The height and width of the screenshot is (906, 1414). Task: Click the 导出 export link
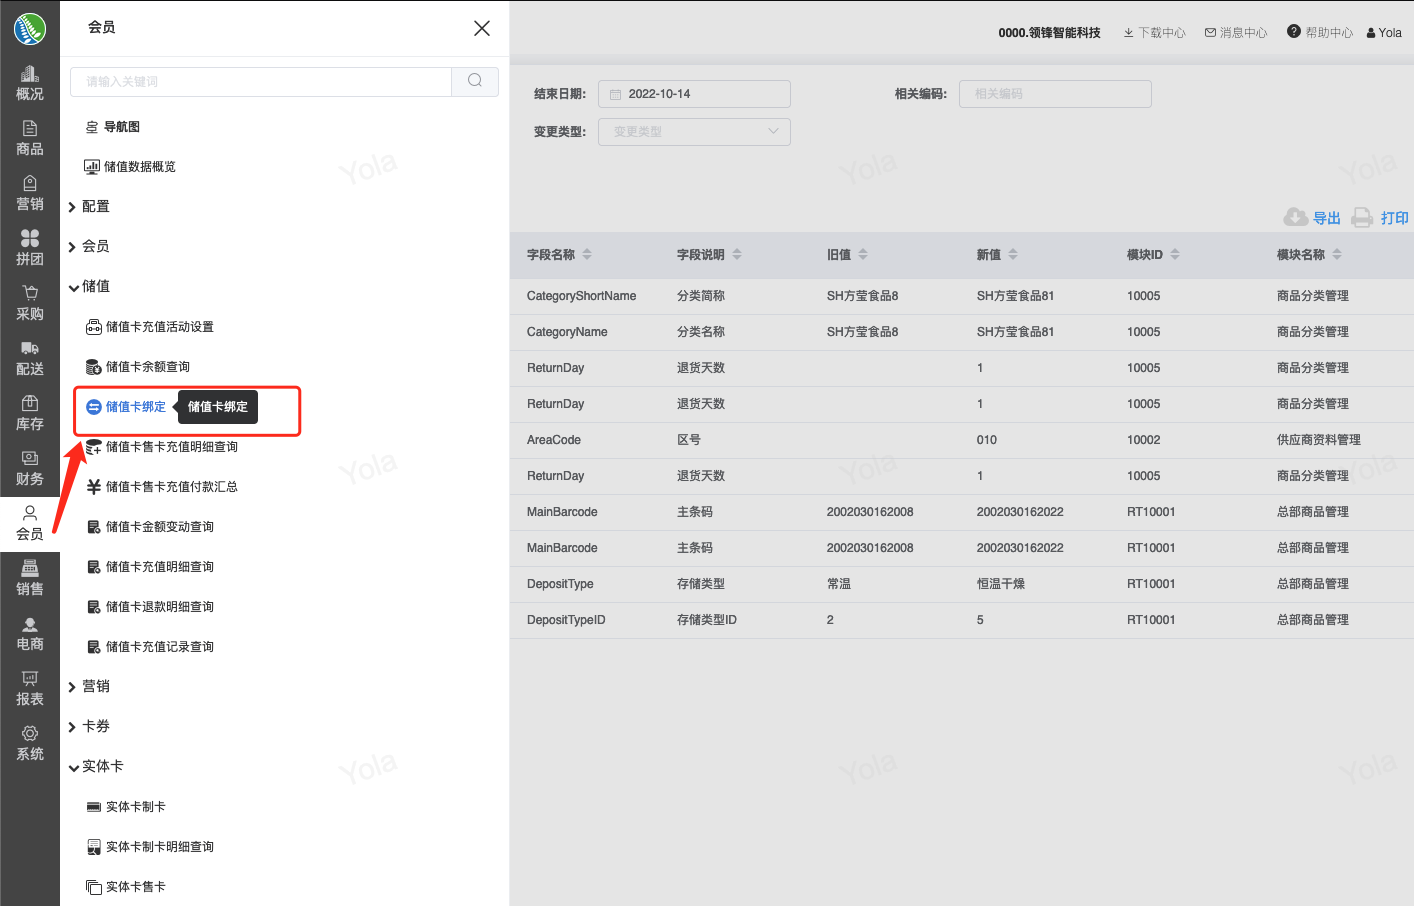point(1327,218)
